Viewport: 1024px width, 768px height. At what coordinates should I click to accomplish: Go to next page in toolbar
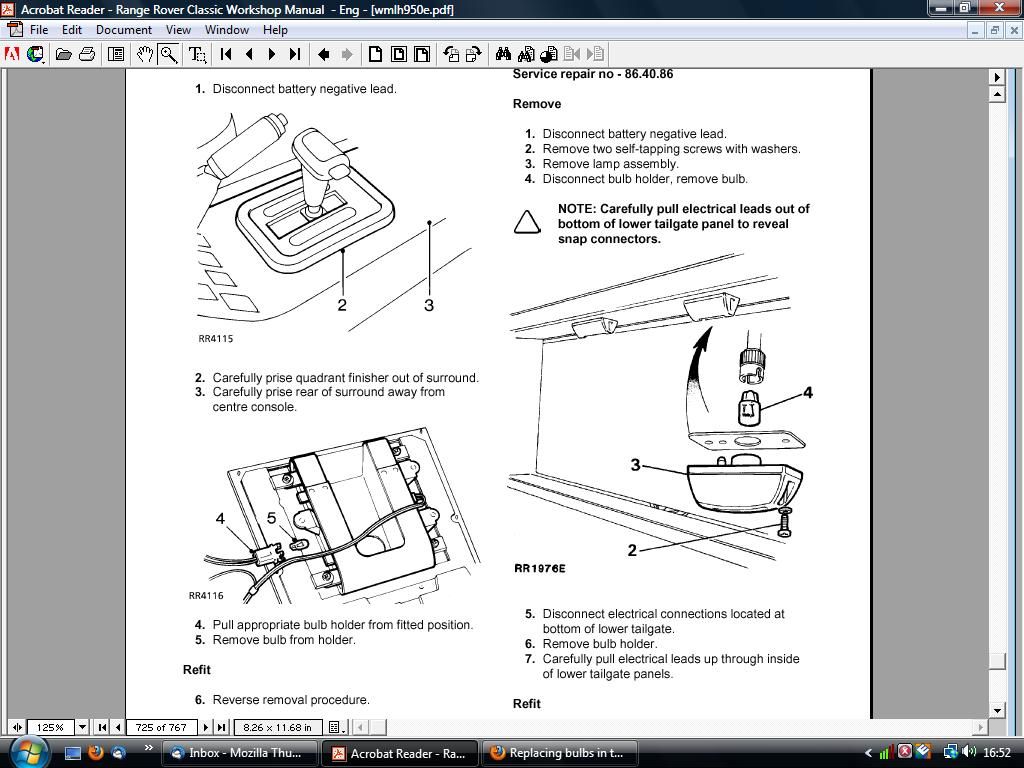(272, 54)
